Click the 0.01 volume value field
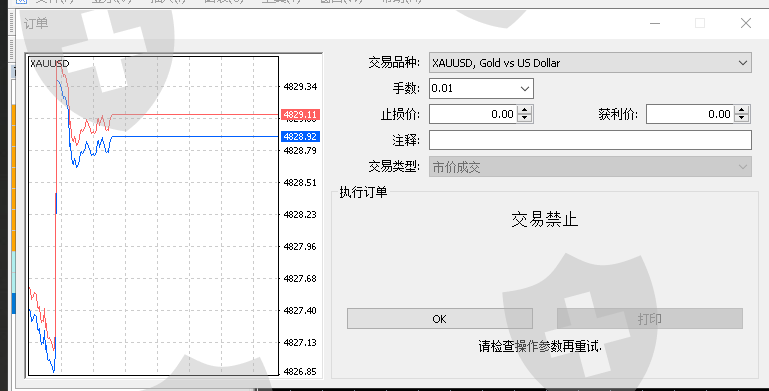 point(473,89)
